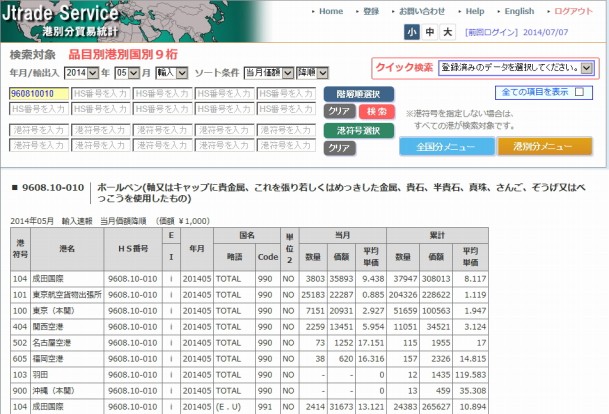The image size is (609, 414).
Task: Click the Jtrade Service logo
Action: 65,19
